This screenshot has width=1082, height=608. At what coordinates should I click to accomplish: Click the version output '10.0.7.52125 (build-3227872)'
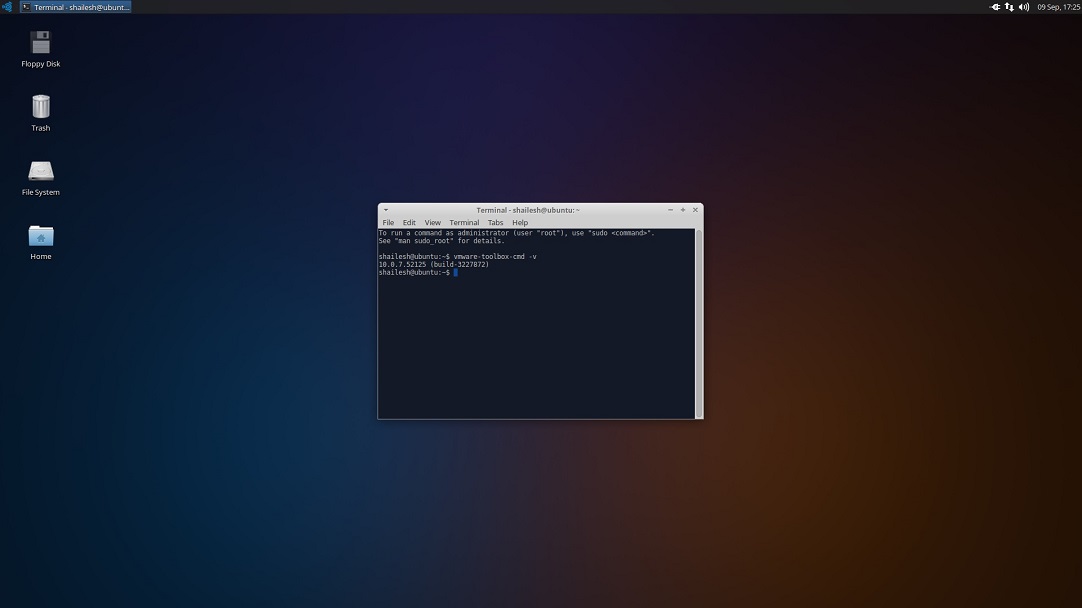pos(433,264)
